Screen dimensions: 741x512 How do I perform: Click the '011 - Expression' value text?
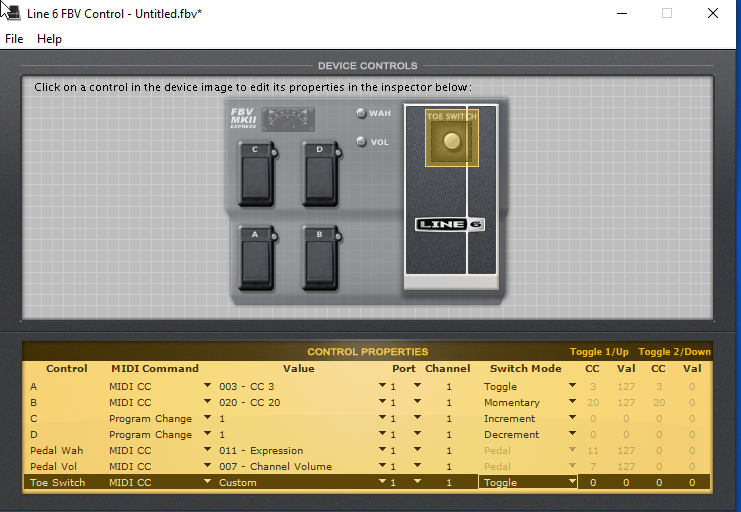(261, 451)
